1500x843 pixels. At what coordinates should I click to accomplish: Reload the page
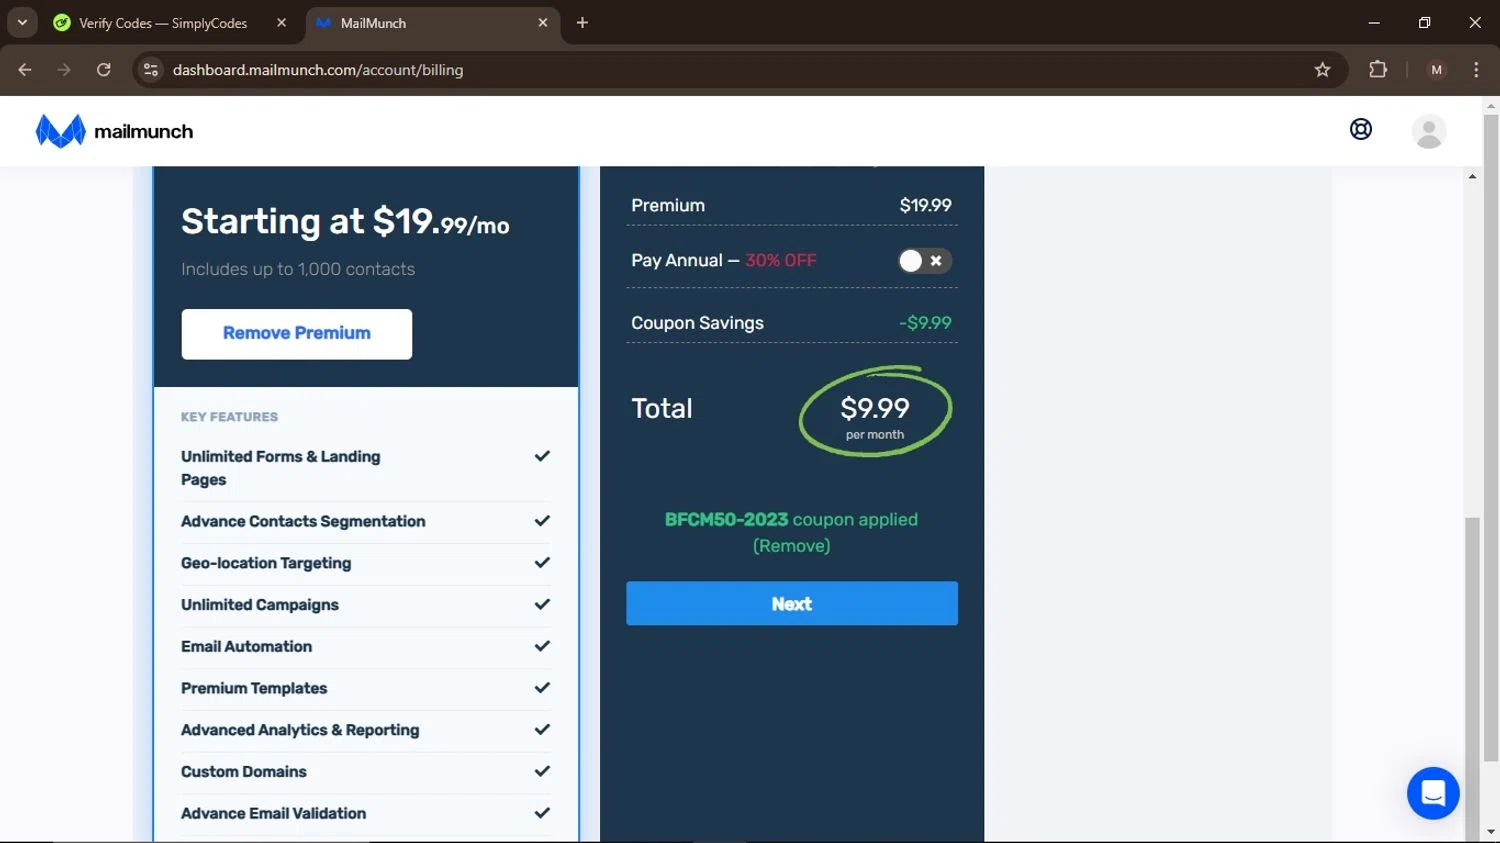[x=104, y=70]
